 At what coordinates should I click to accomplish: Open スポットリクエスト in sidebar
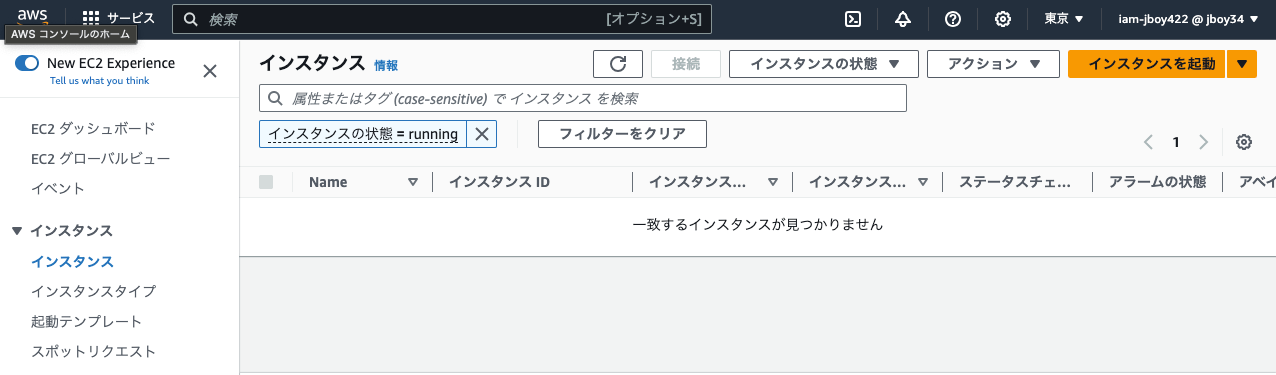93,351
